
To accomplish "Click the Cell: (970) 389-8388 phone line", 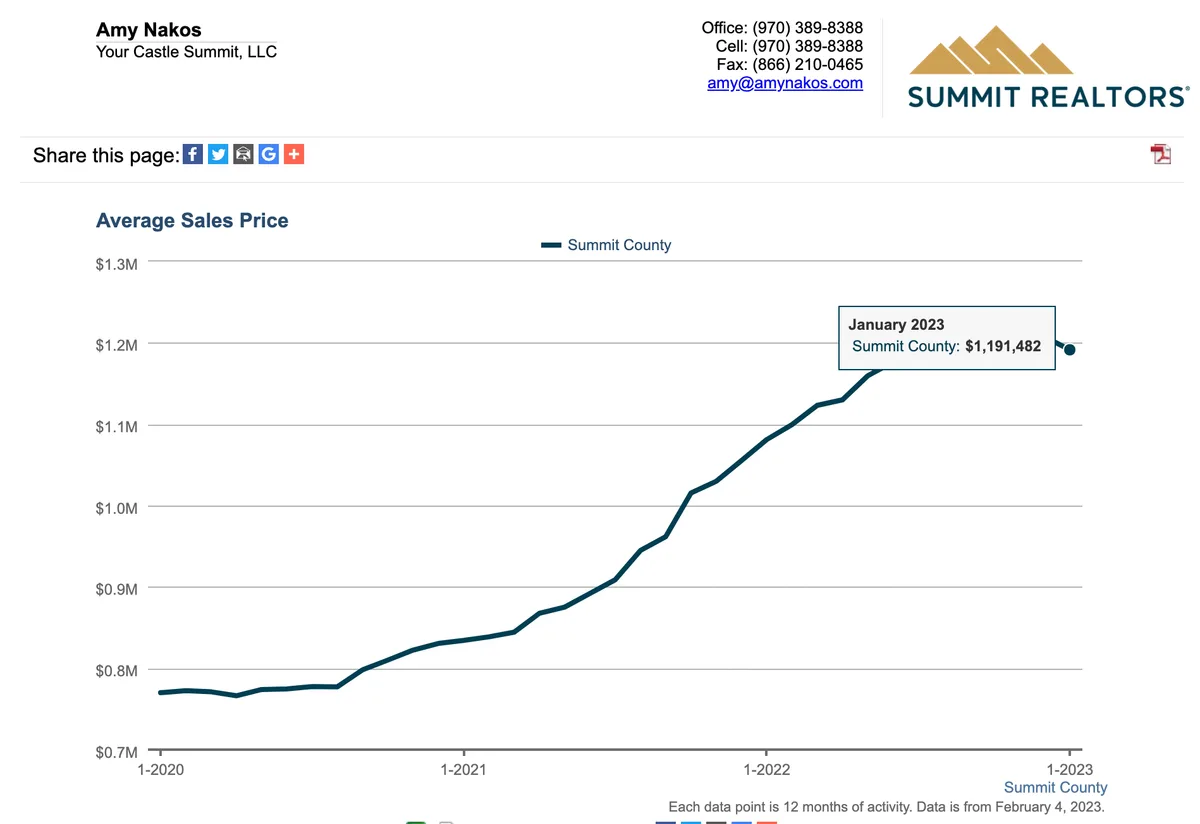I will point(789,46).
